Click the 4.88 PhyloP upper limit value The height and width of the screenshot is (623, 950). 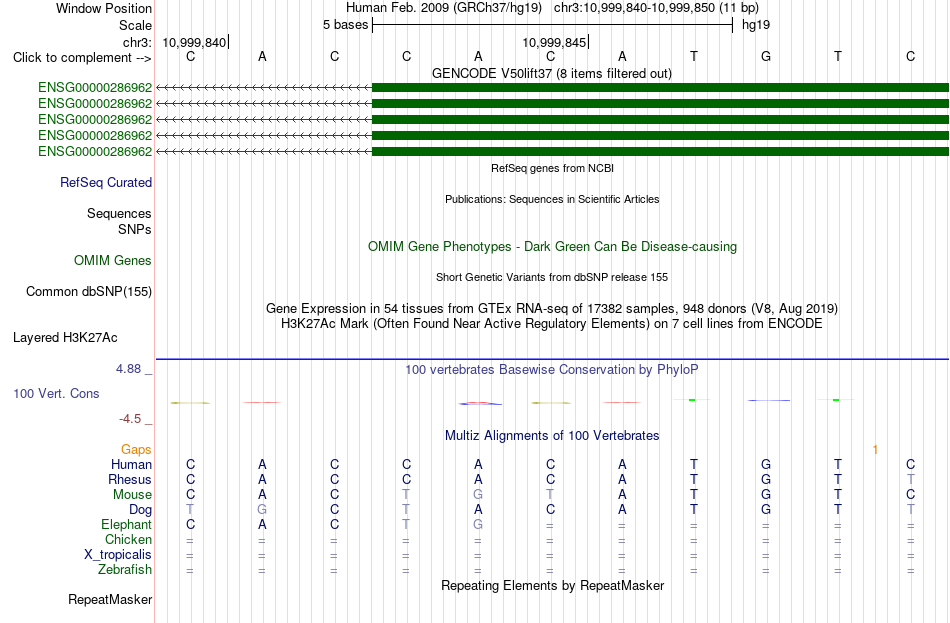[x=128, y=369]
